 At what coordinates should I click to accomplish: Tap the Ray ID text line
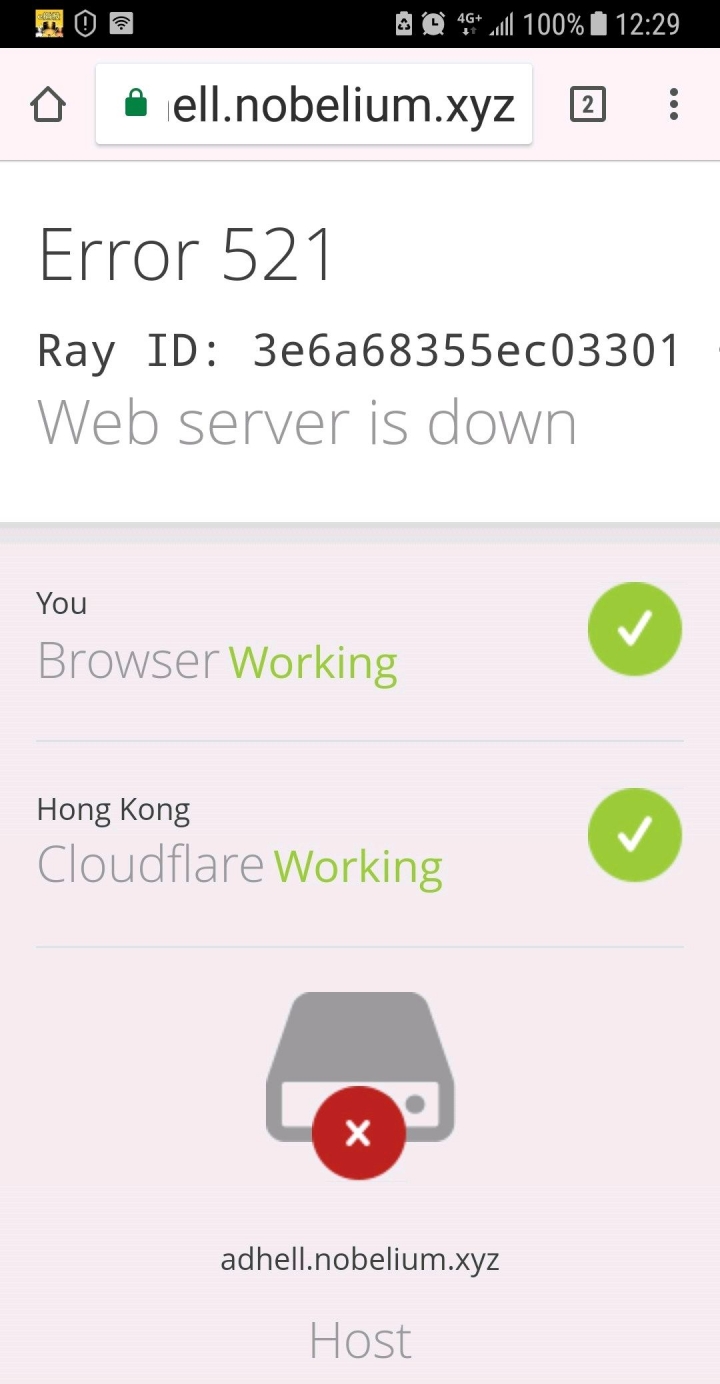pyautogui.click(x=360, y=352)
